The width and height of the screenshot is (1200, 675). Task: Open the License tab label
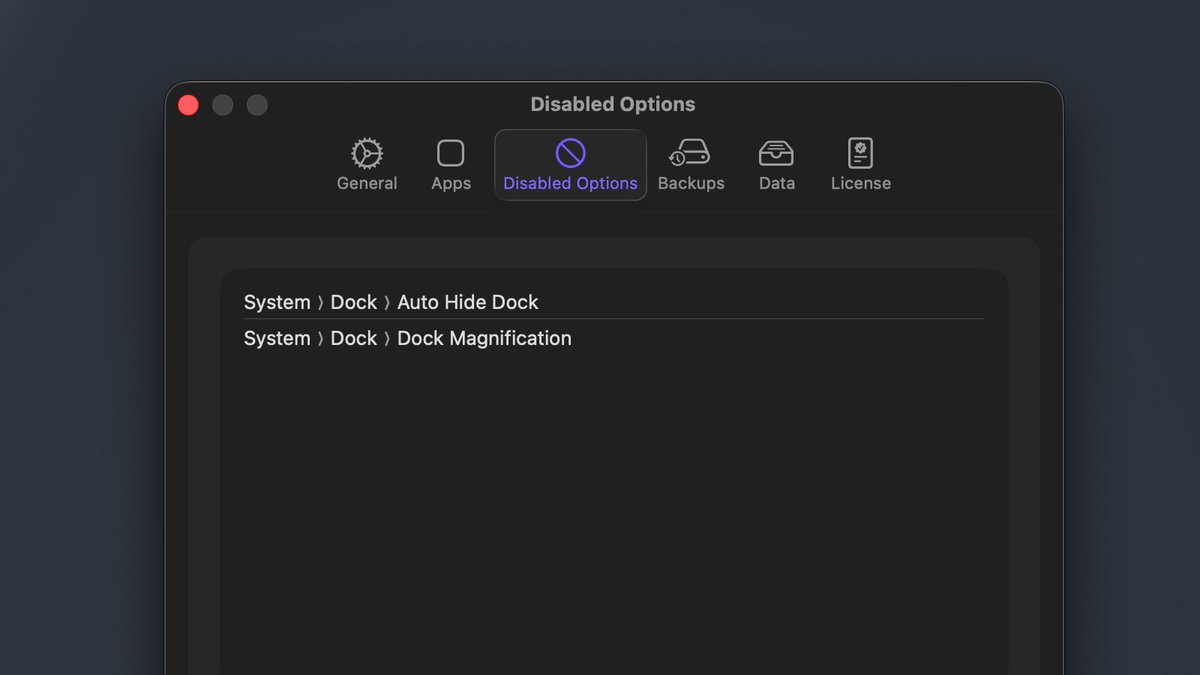[x=861, y=184]
